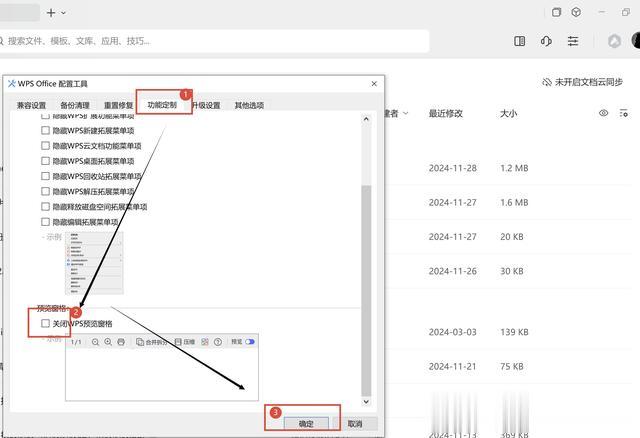640x438 pixels.
Task: Click the 139 KB size value
Action: [x=514, y=332]
